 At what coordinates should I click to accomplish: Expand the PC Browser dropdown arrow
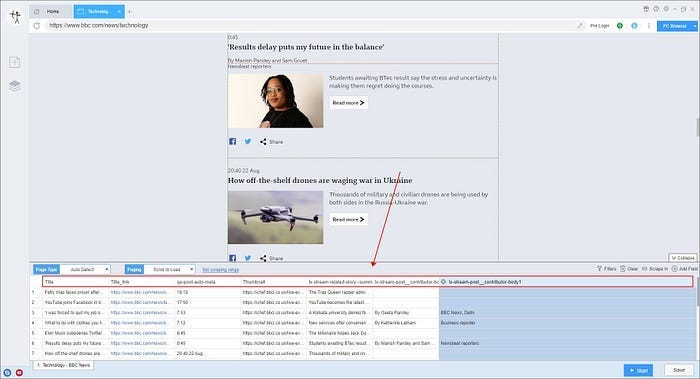click(695, 26)
